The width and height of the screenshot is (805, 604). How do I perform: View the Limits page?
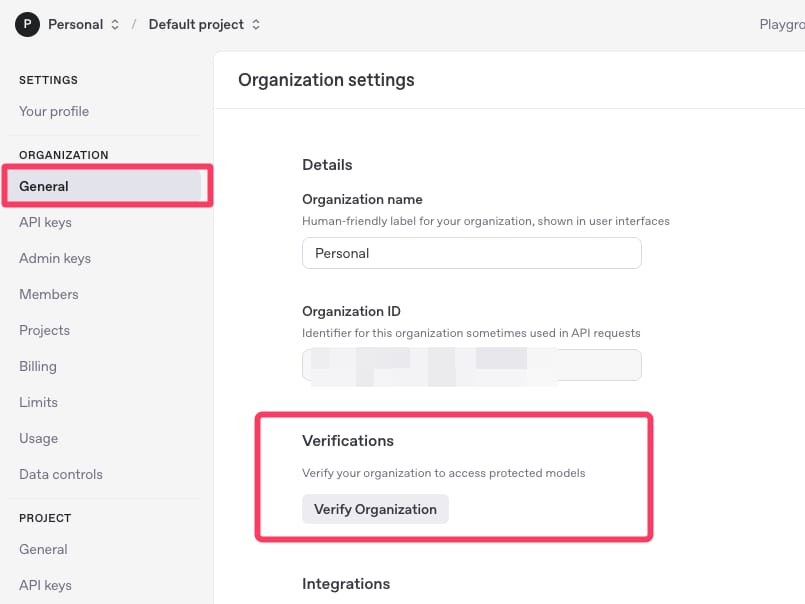(38, 402)
